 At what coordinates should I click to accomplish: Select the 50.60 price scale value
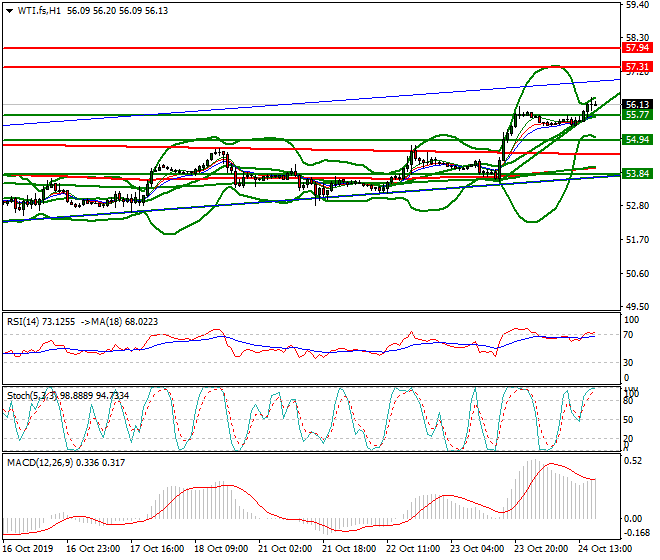pyautogui.click(x=637, y=274)
